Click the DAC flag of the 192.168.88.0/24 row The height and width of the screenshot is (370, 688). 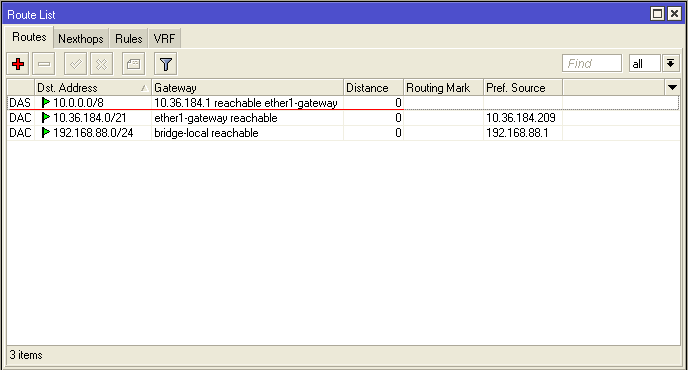click(x=20, y=133)
